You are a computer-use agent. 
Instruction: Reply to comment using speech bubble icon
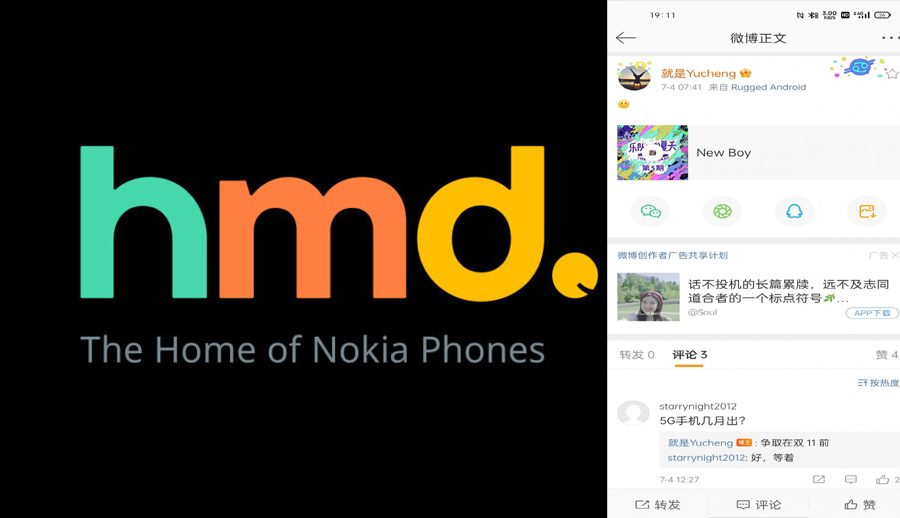[x=851, y=479]
